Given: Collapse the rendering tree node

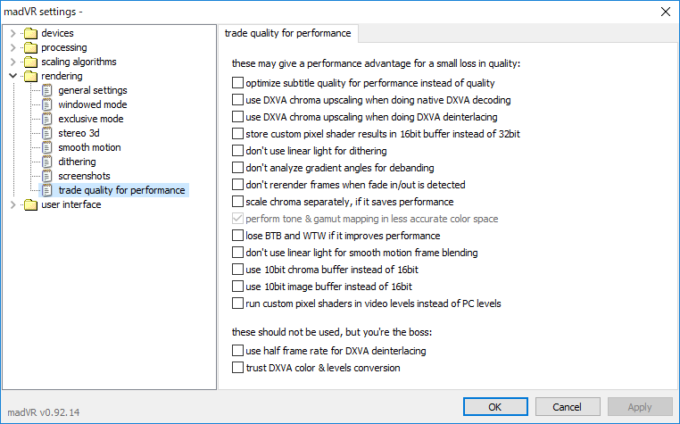Looking at the screenshot, I should point(13,75).
